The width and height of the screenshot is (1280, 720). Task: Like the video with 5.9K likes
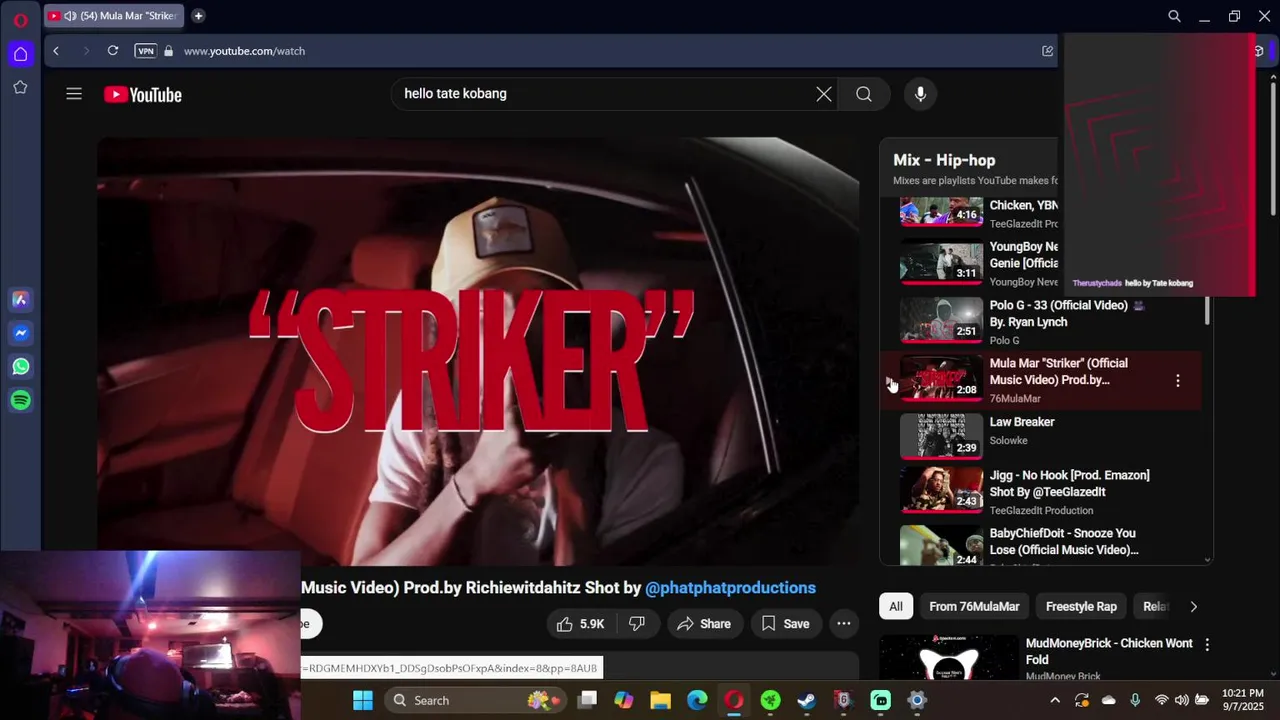click(x=581, y=624)
